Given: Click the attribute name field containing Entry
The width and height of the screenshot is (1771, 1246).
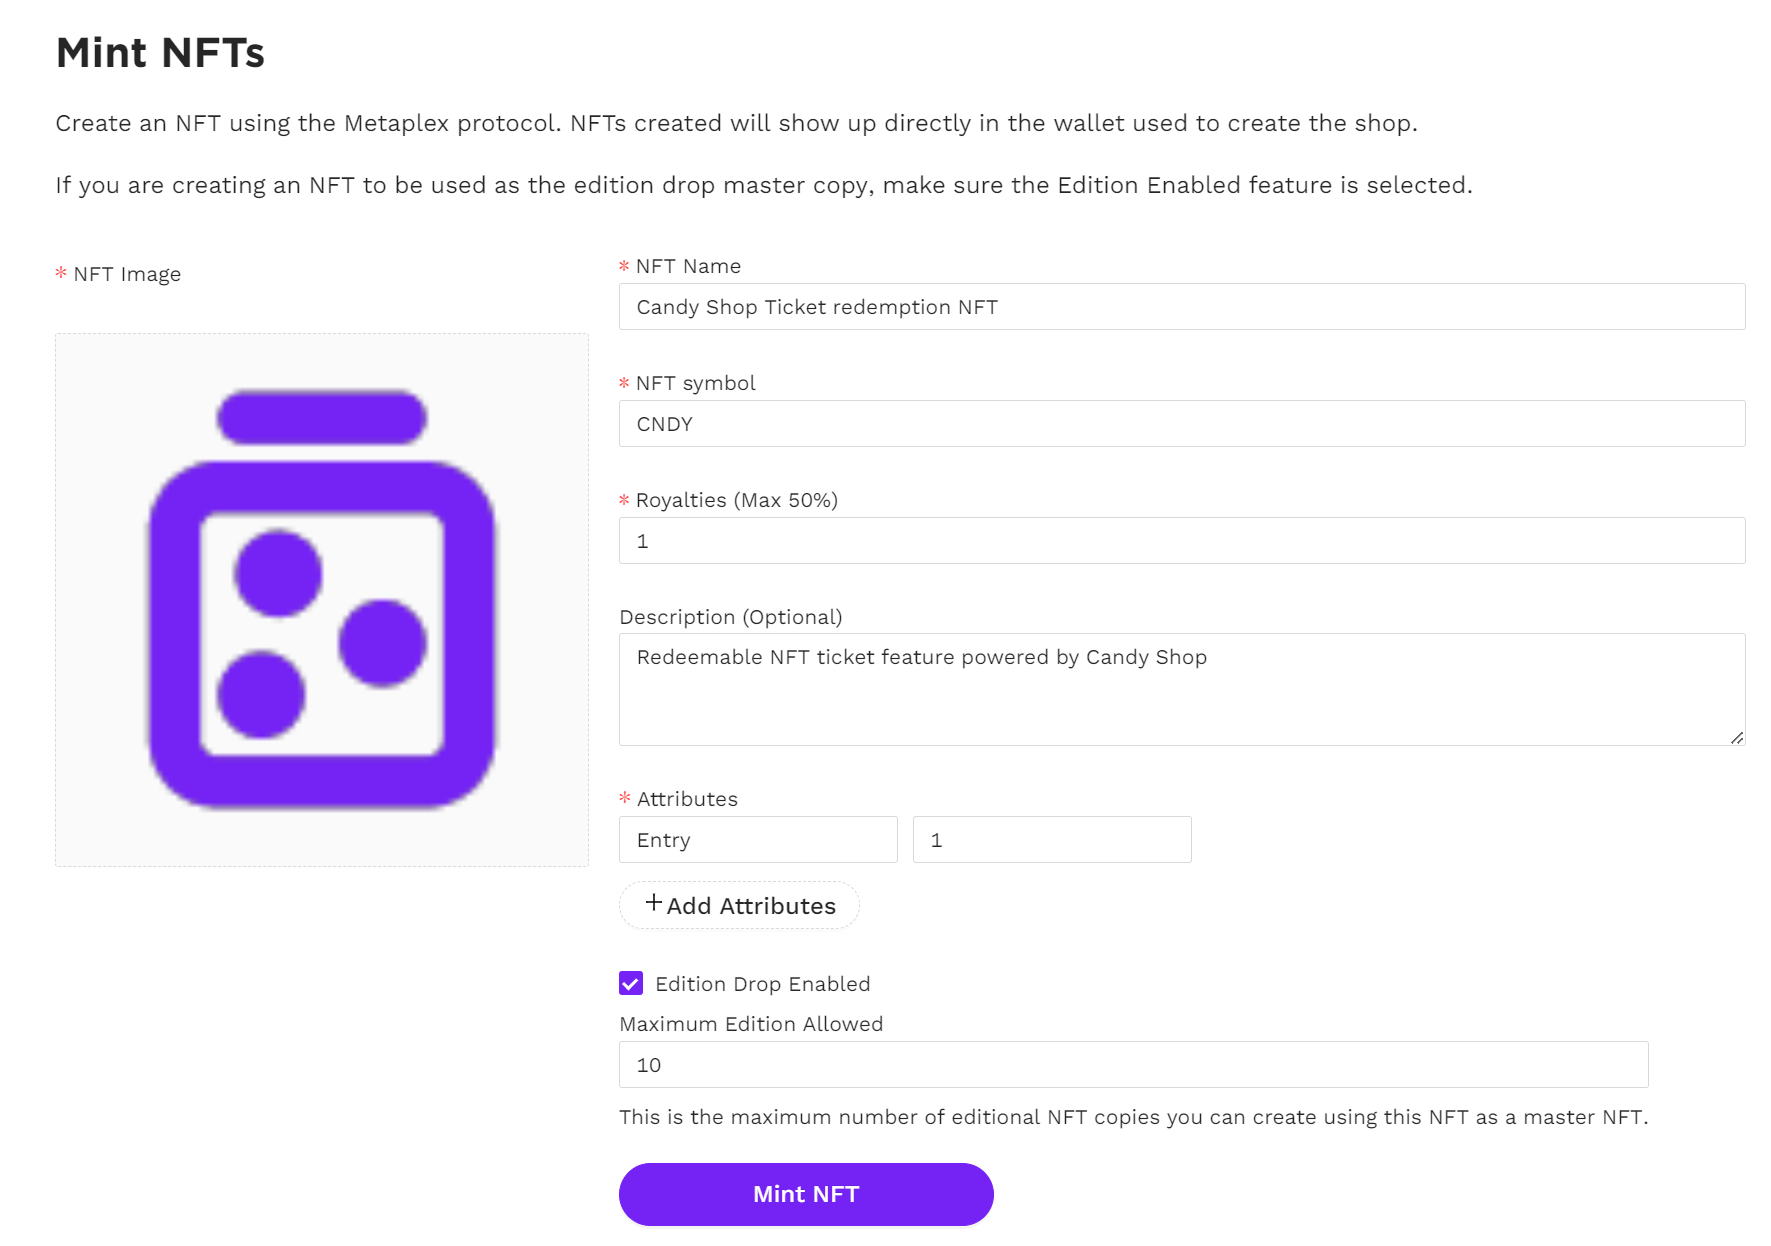Looking at the screenshot, I should tap(758, 840).
